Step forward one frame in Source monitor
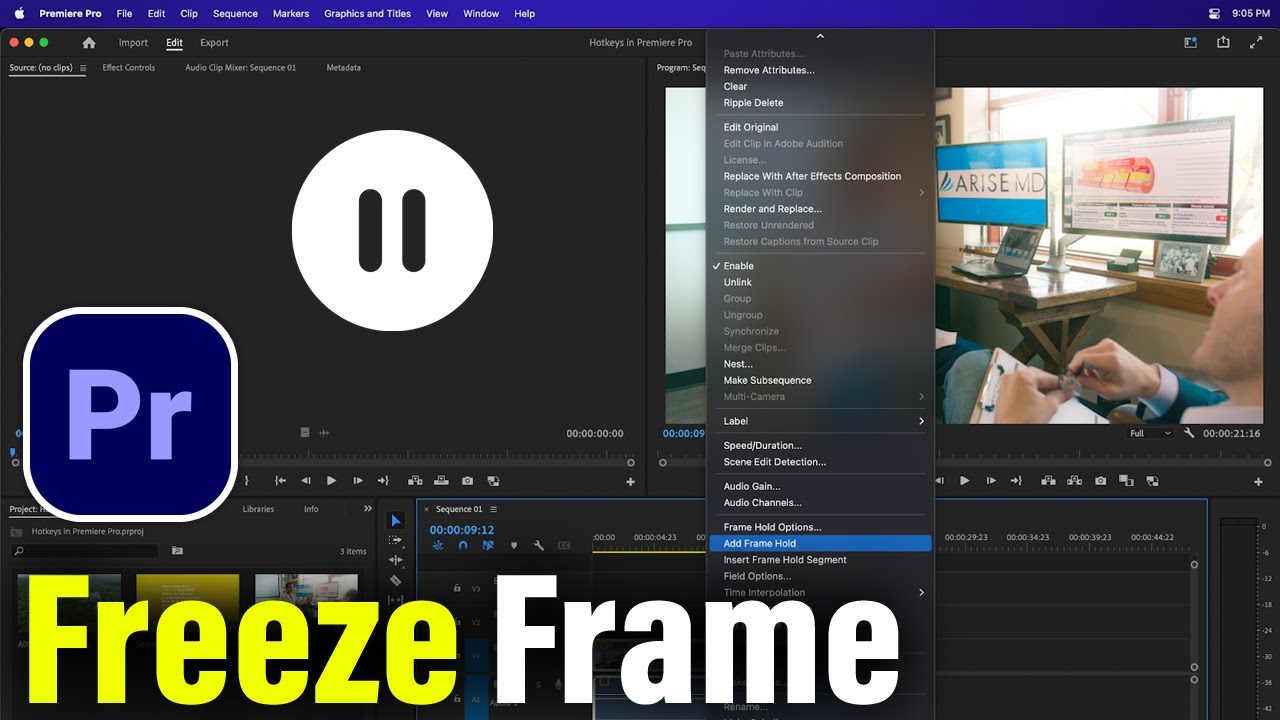The width and height of the screenshot is (1280, 720). pos(358,481)
